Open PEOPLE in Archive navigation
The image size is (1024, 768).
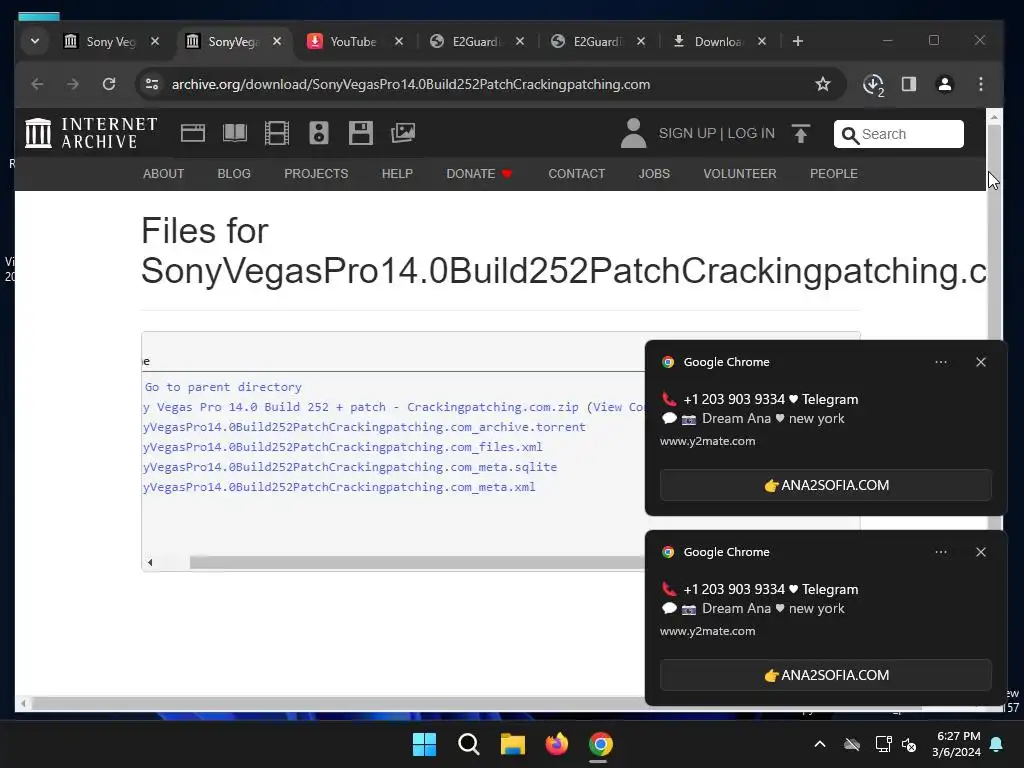tap(834, 174)
